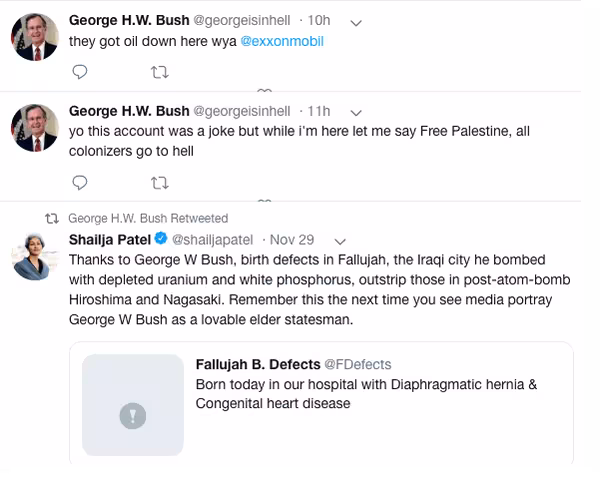Click the @FDefects handle

[x=358, y=364]
